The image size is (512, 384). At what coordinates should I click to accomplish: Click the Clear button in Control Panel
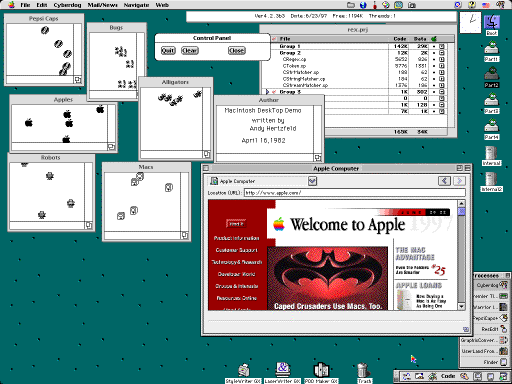click(x=190, y=50)
